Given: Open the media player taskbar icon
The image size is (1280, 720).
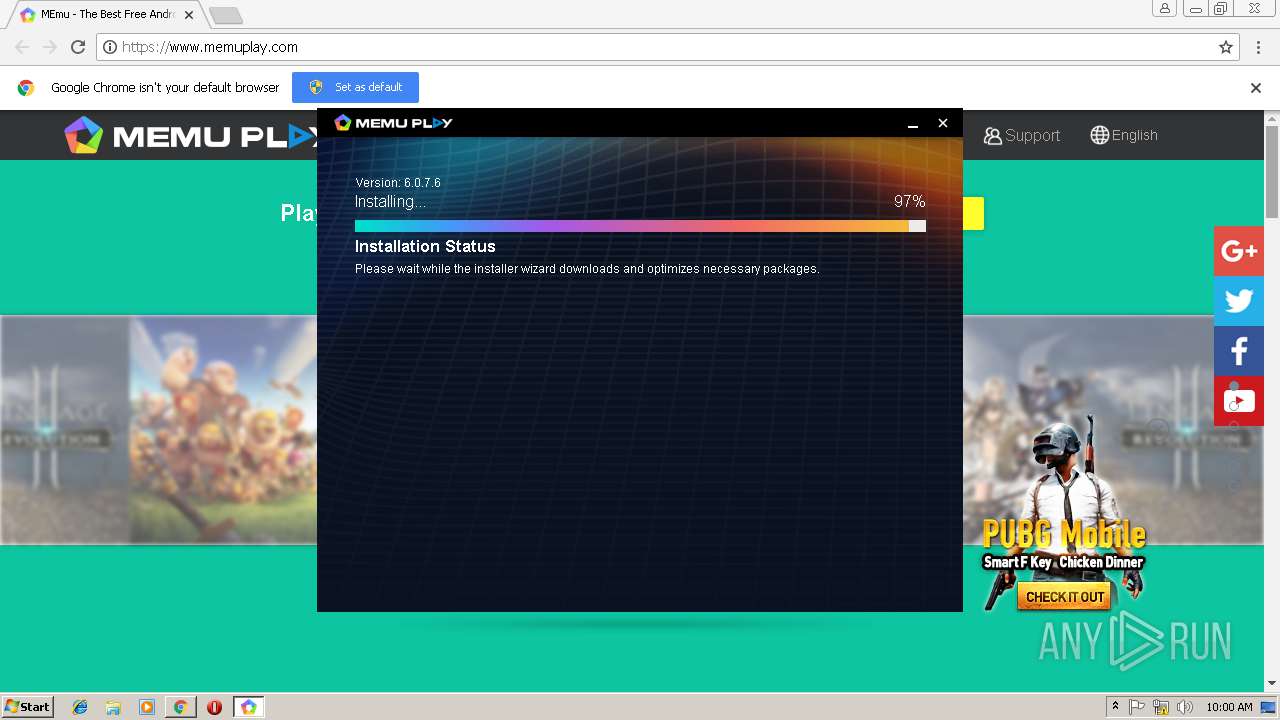Looking at the screenshot, I should coord(147,707).
